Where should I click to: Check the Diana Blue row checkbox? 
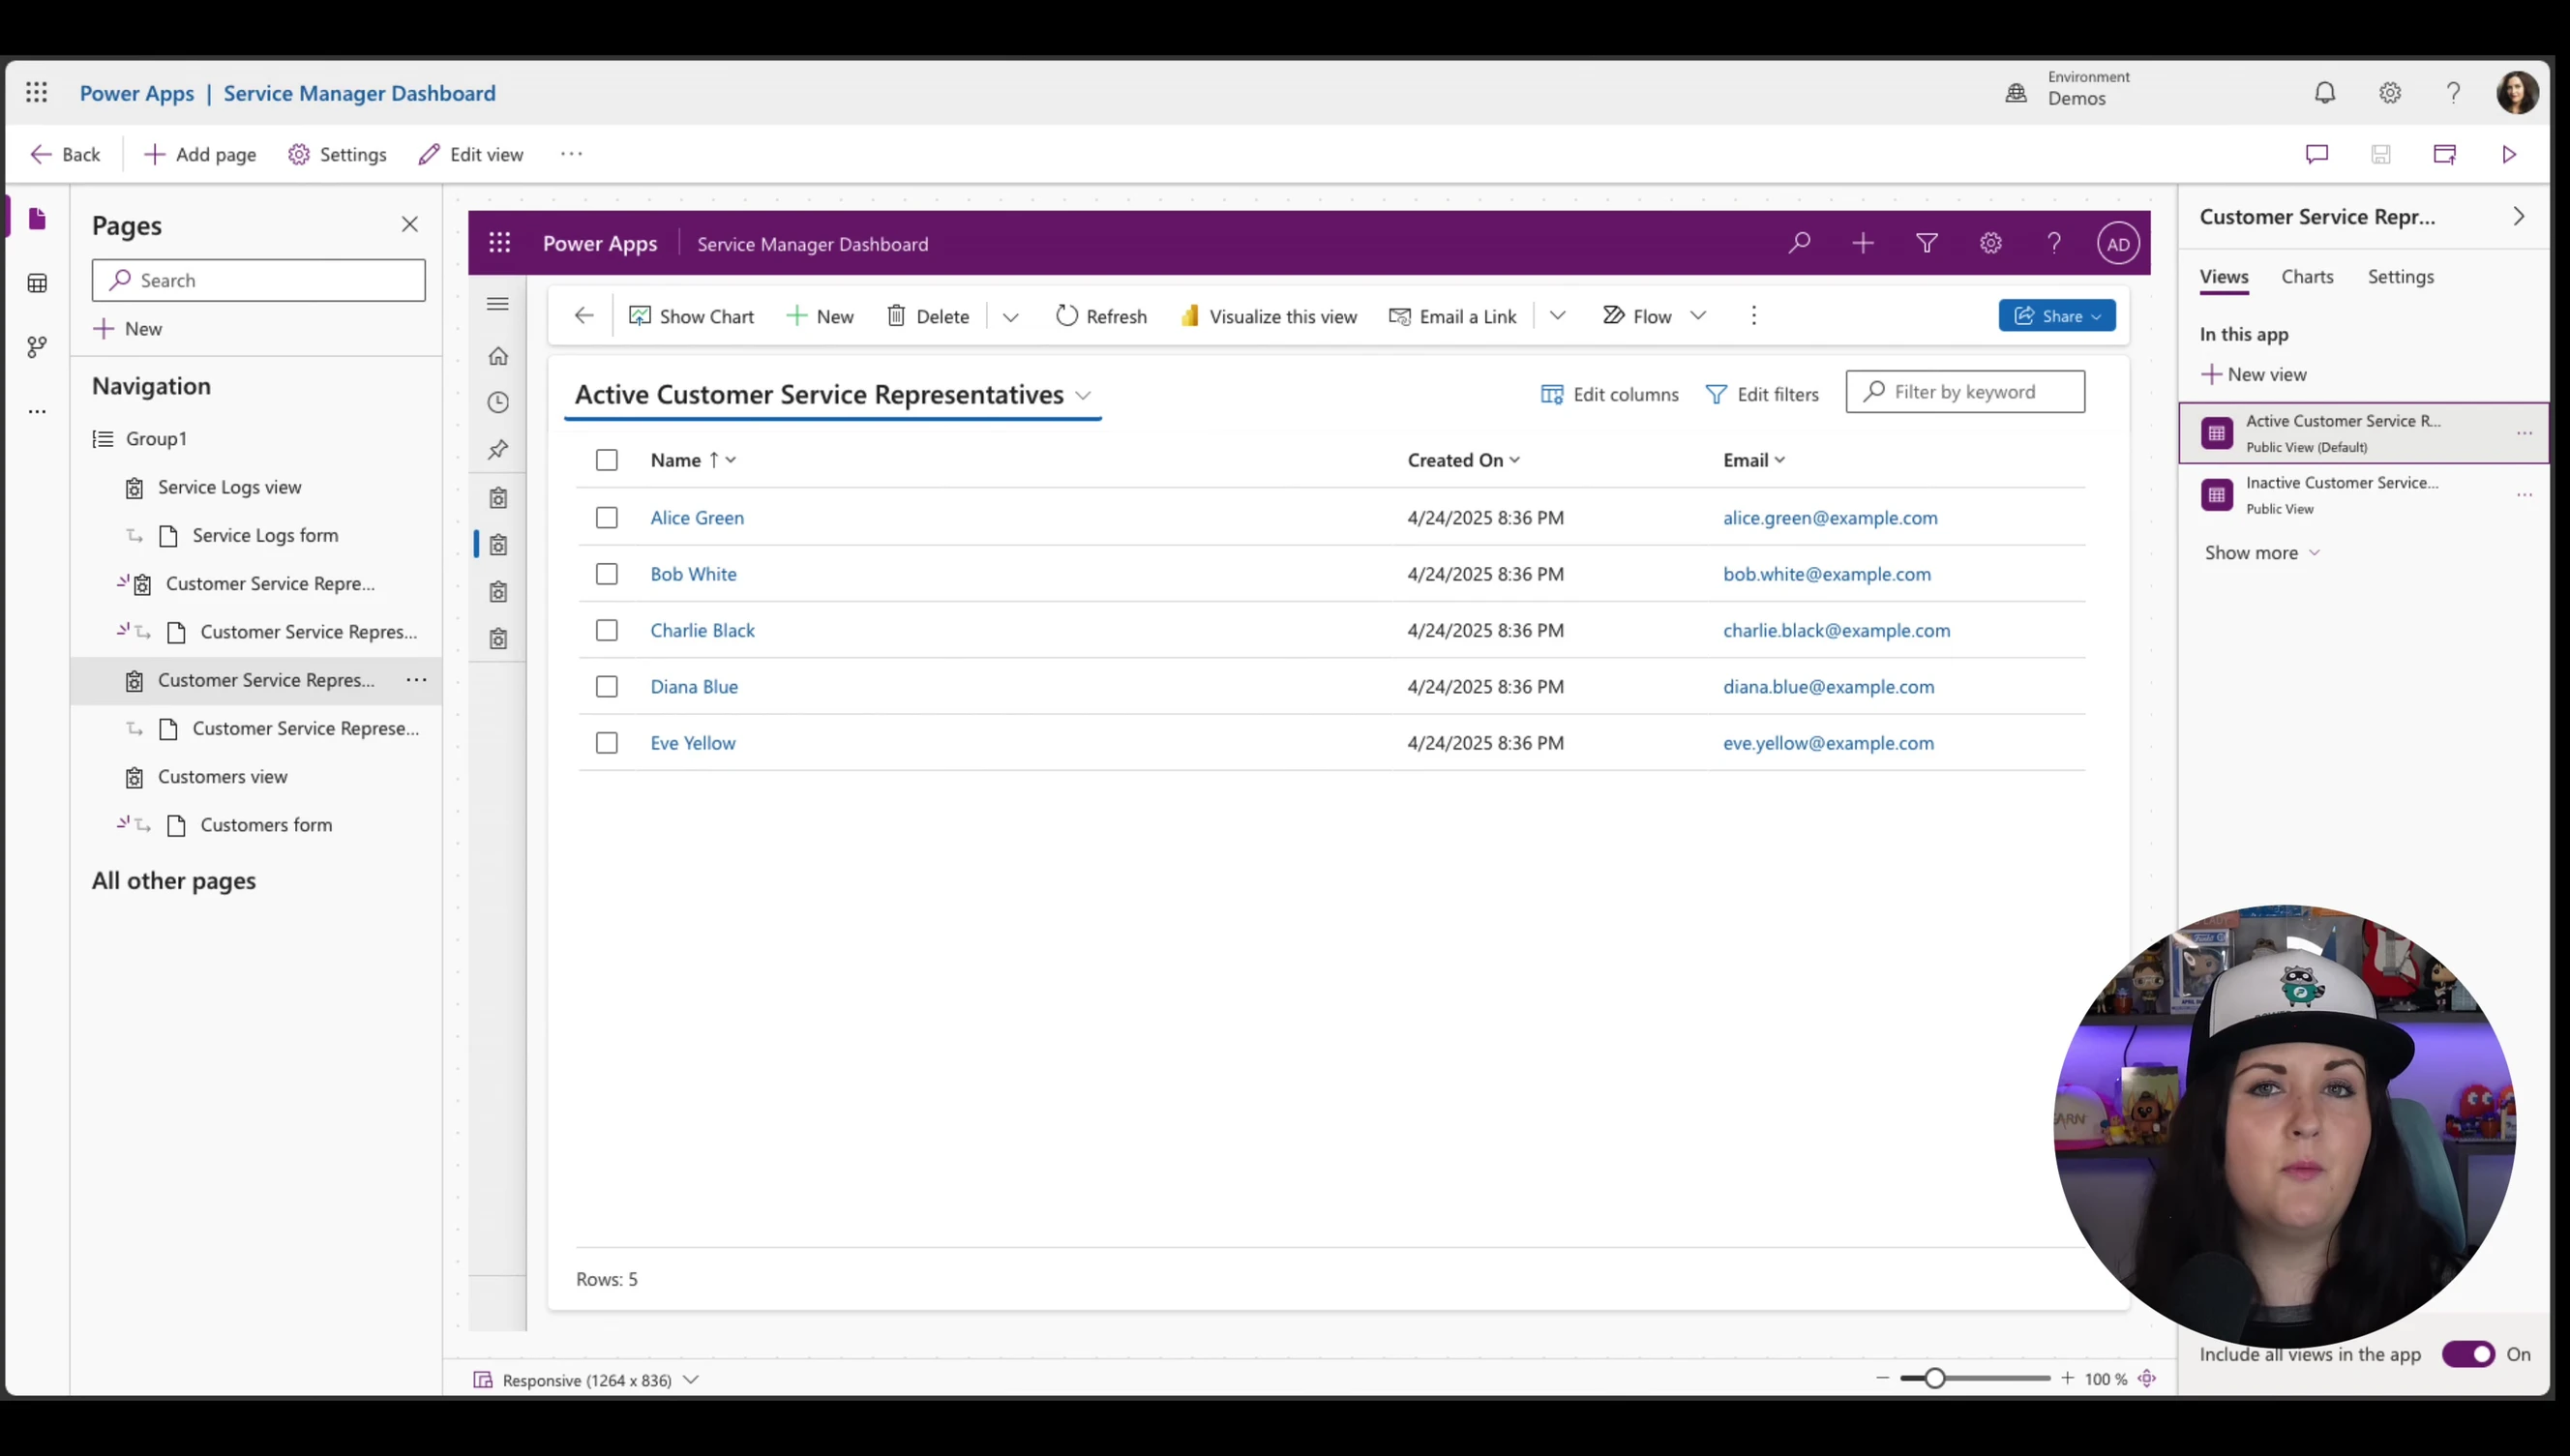[x=607, y=687]
